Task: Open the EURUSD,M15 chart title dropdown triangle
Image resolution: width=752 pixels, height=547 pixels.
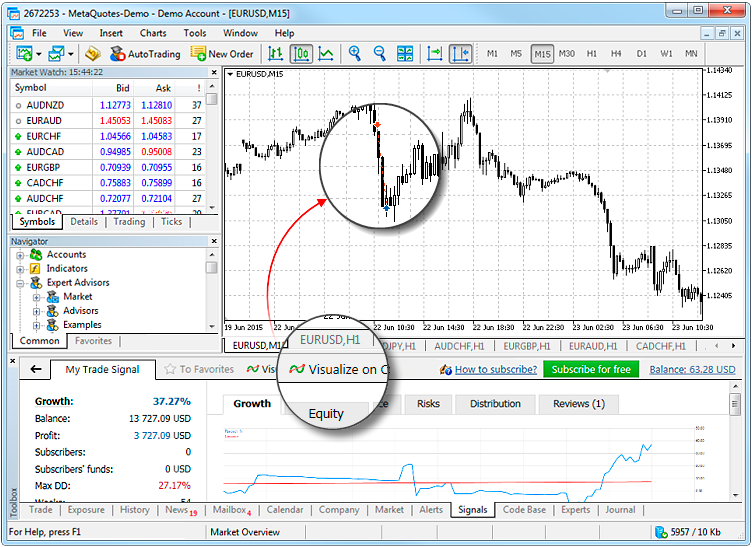Action: pyautogui.click(x=230, y=74)
